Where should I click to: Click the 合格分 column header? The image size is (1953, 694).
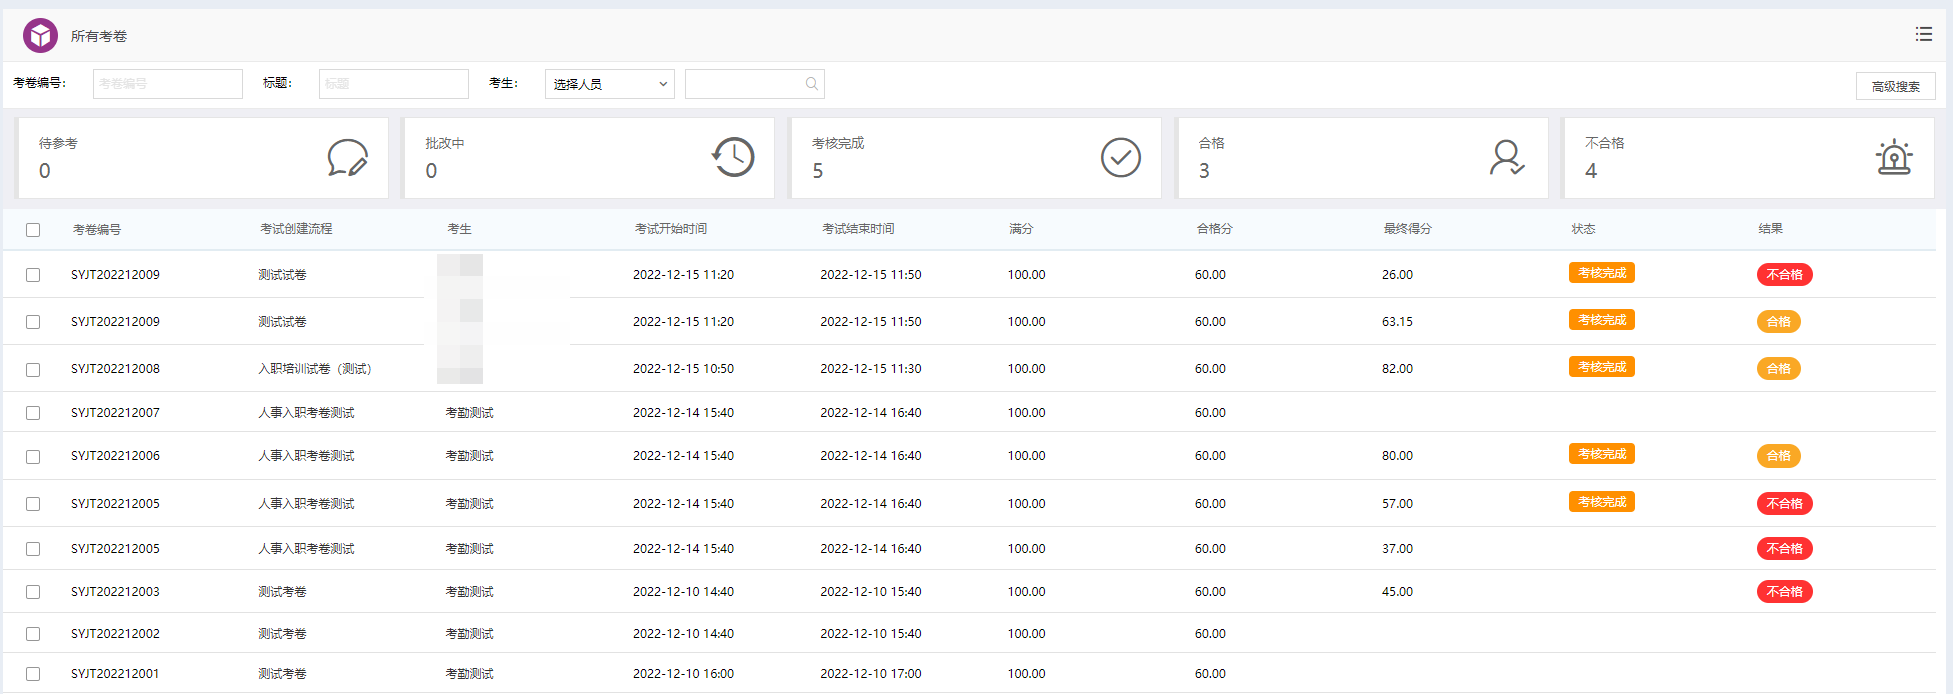1215,229
